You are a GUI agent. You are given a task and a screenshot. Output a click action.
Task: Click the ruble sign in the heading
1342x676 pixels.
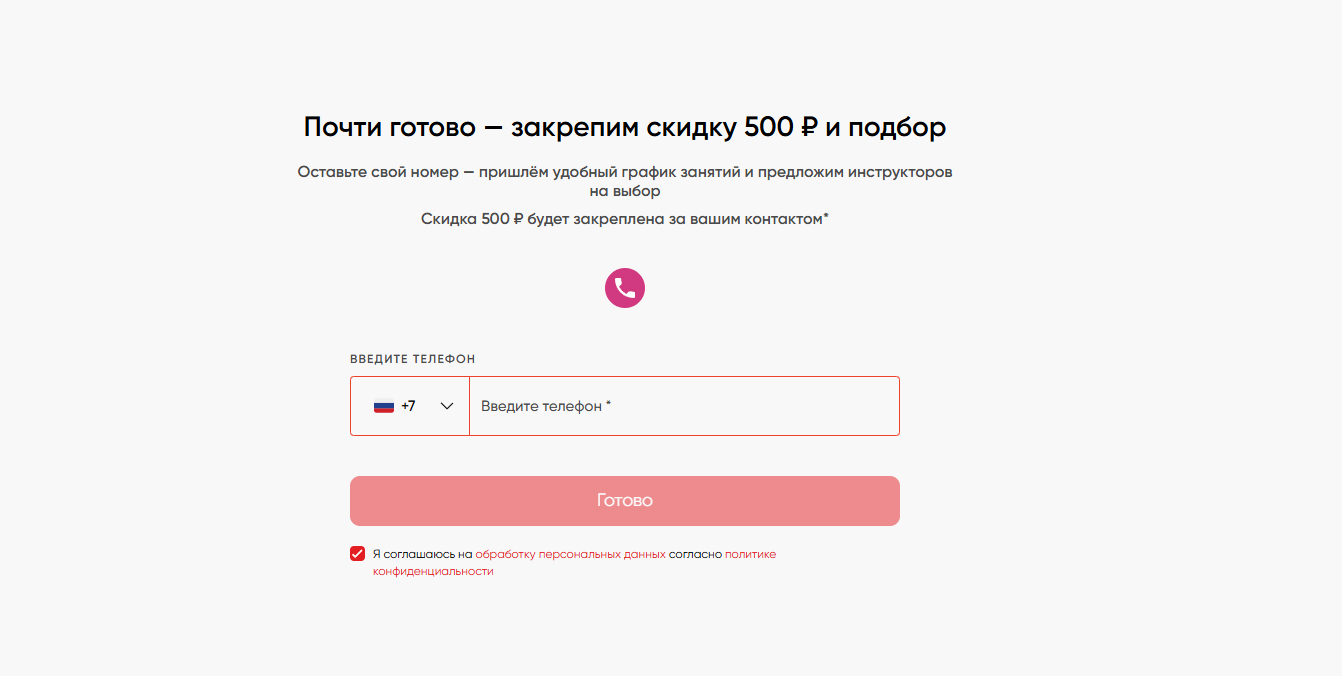[809, 128]
